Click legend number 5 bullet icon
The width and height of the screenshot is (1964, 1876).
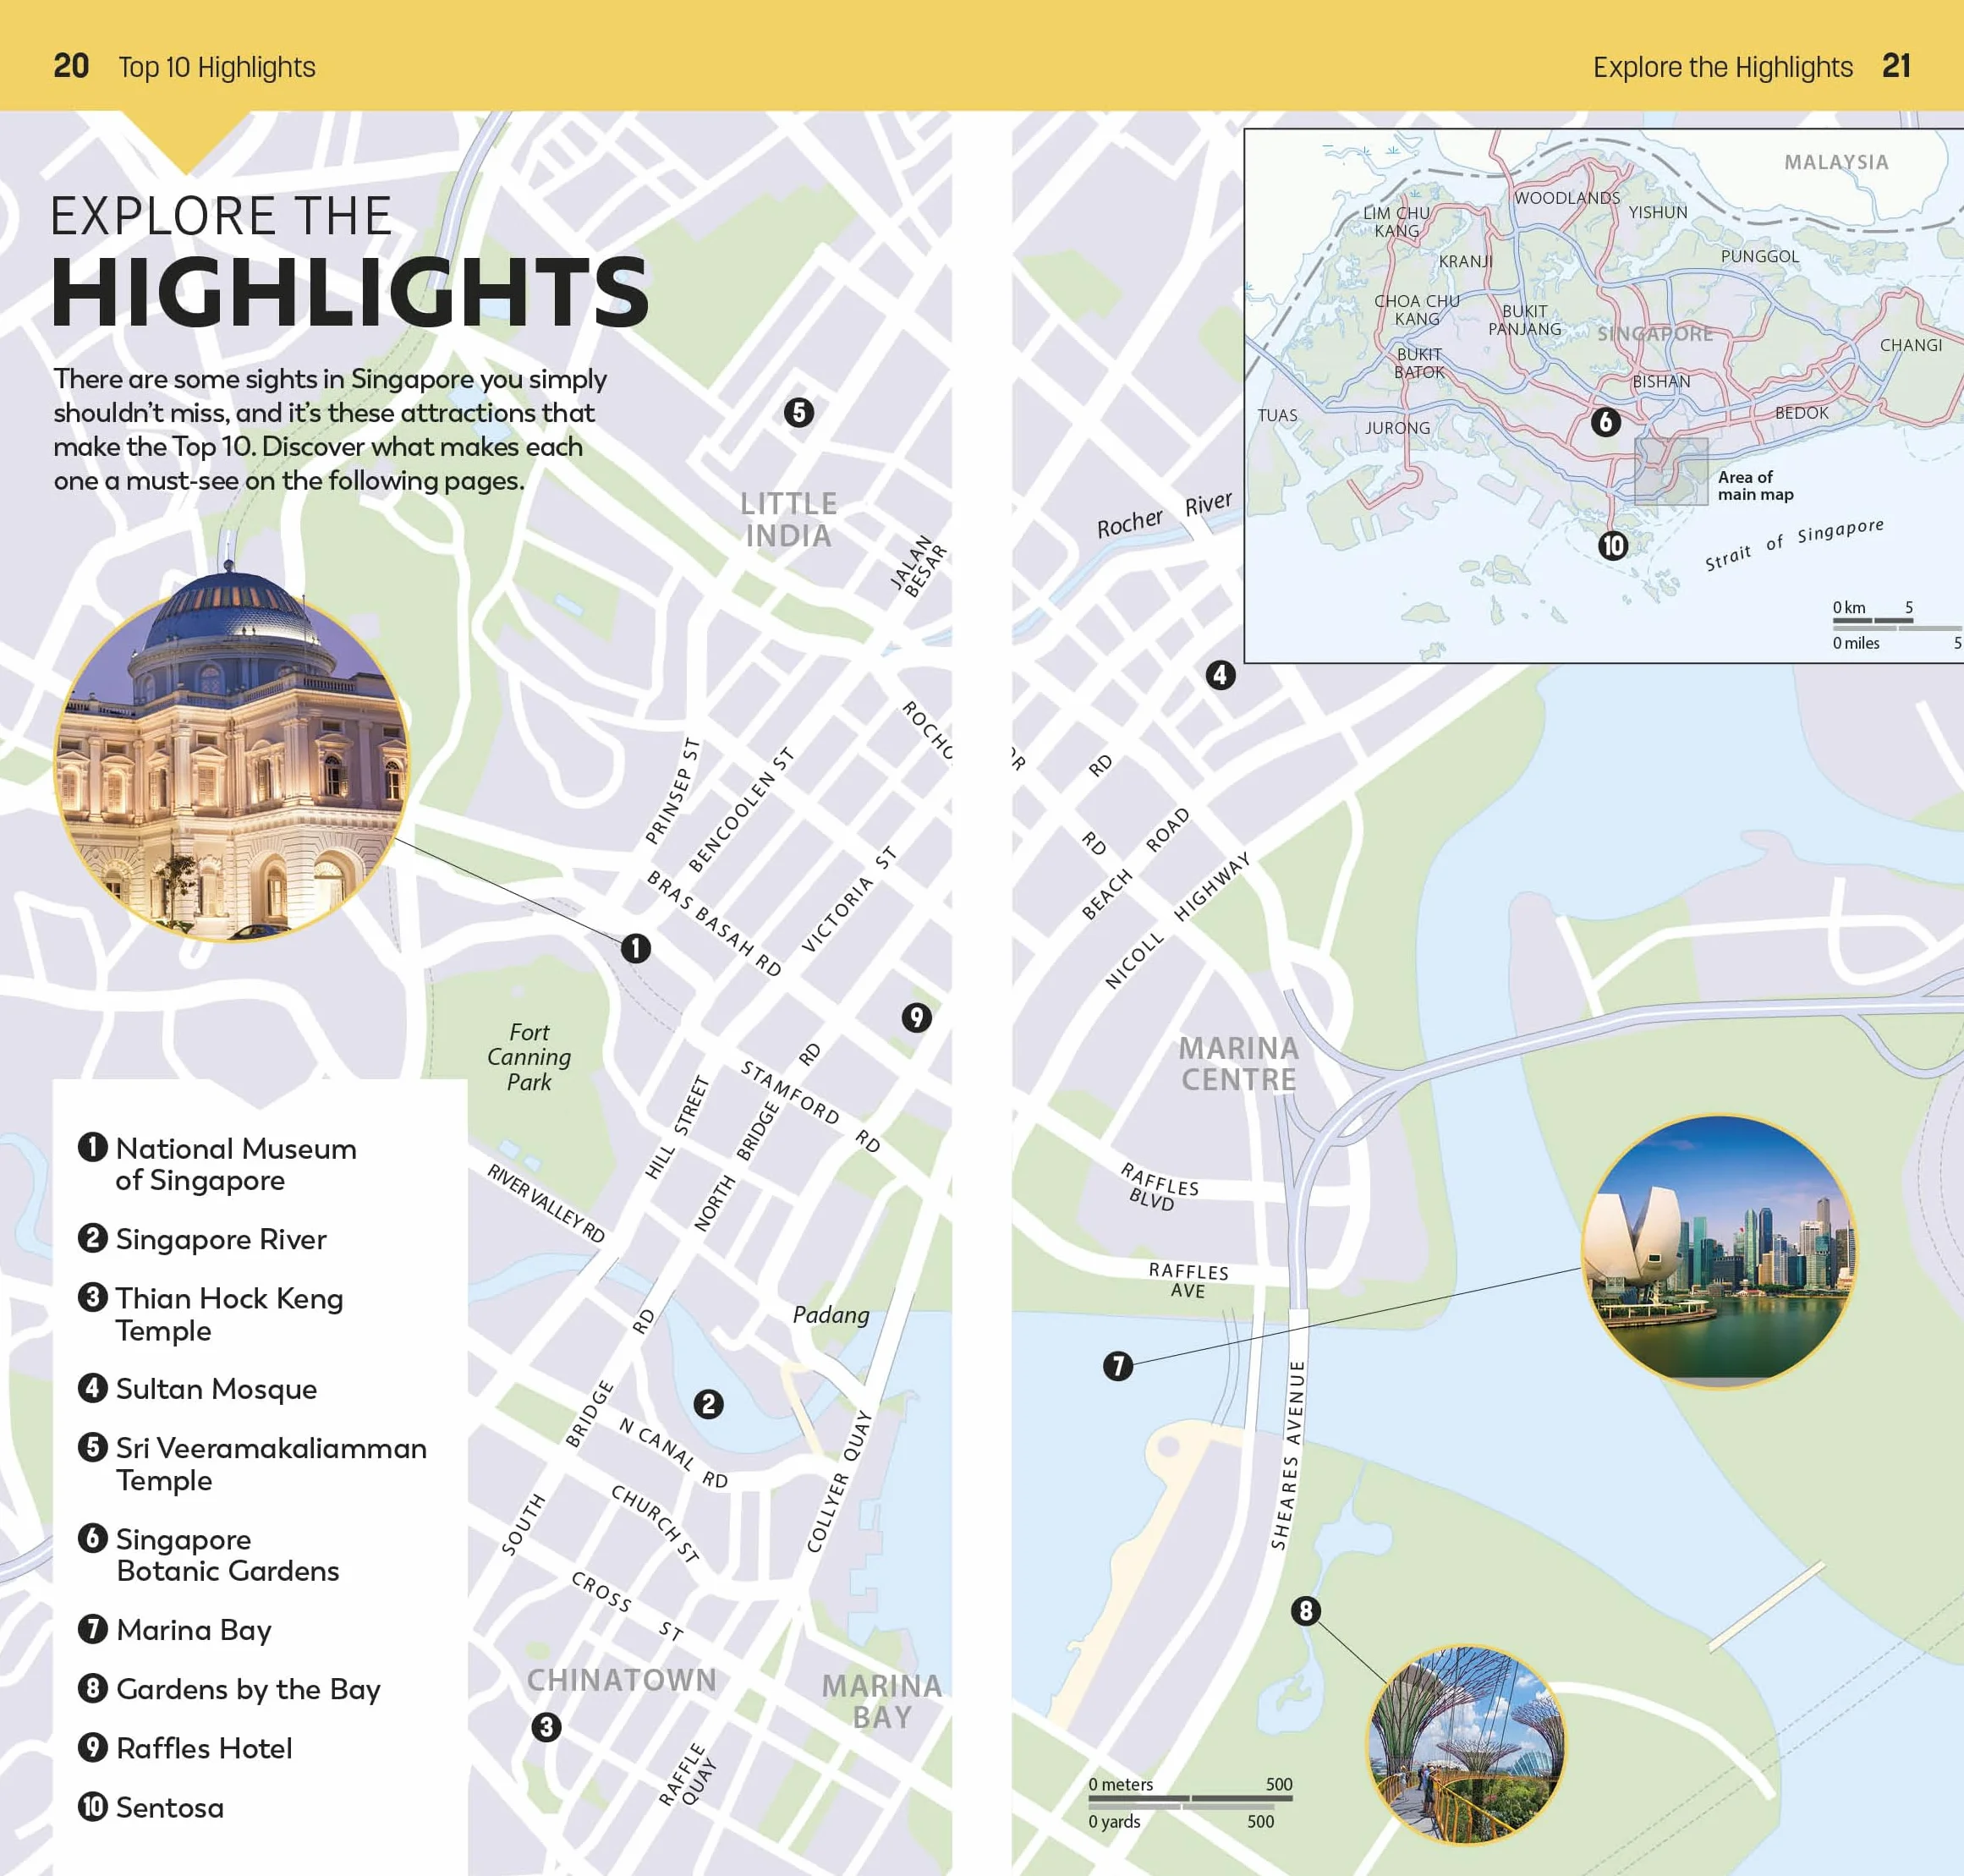click(93, 1447)
